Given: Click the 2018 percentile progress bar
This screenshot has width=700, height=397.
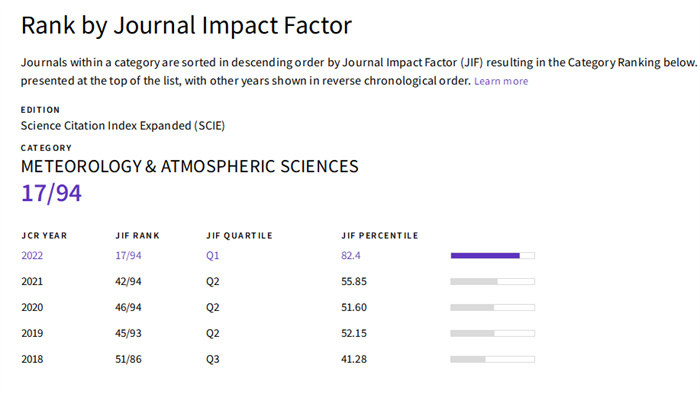Looking at the screenshot, I should click(x=492, y=359).
